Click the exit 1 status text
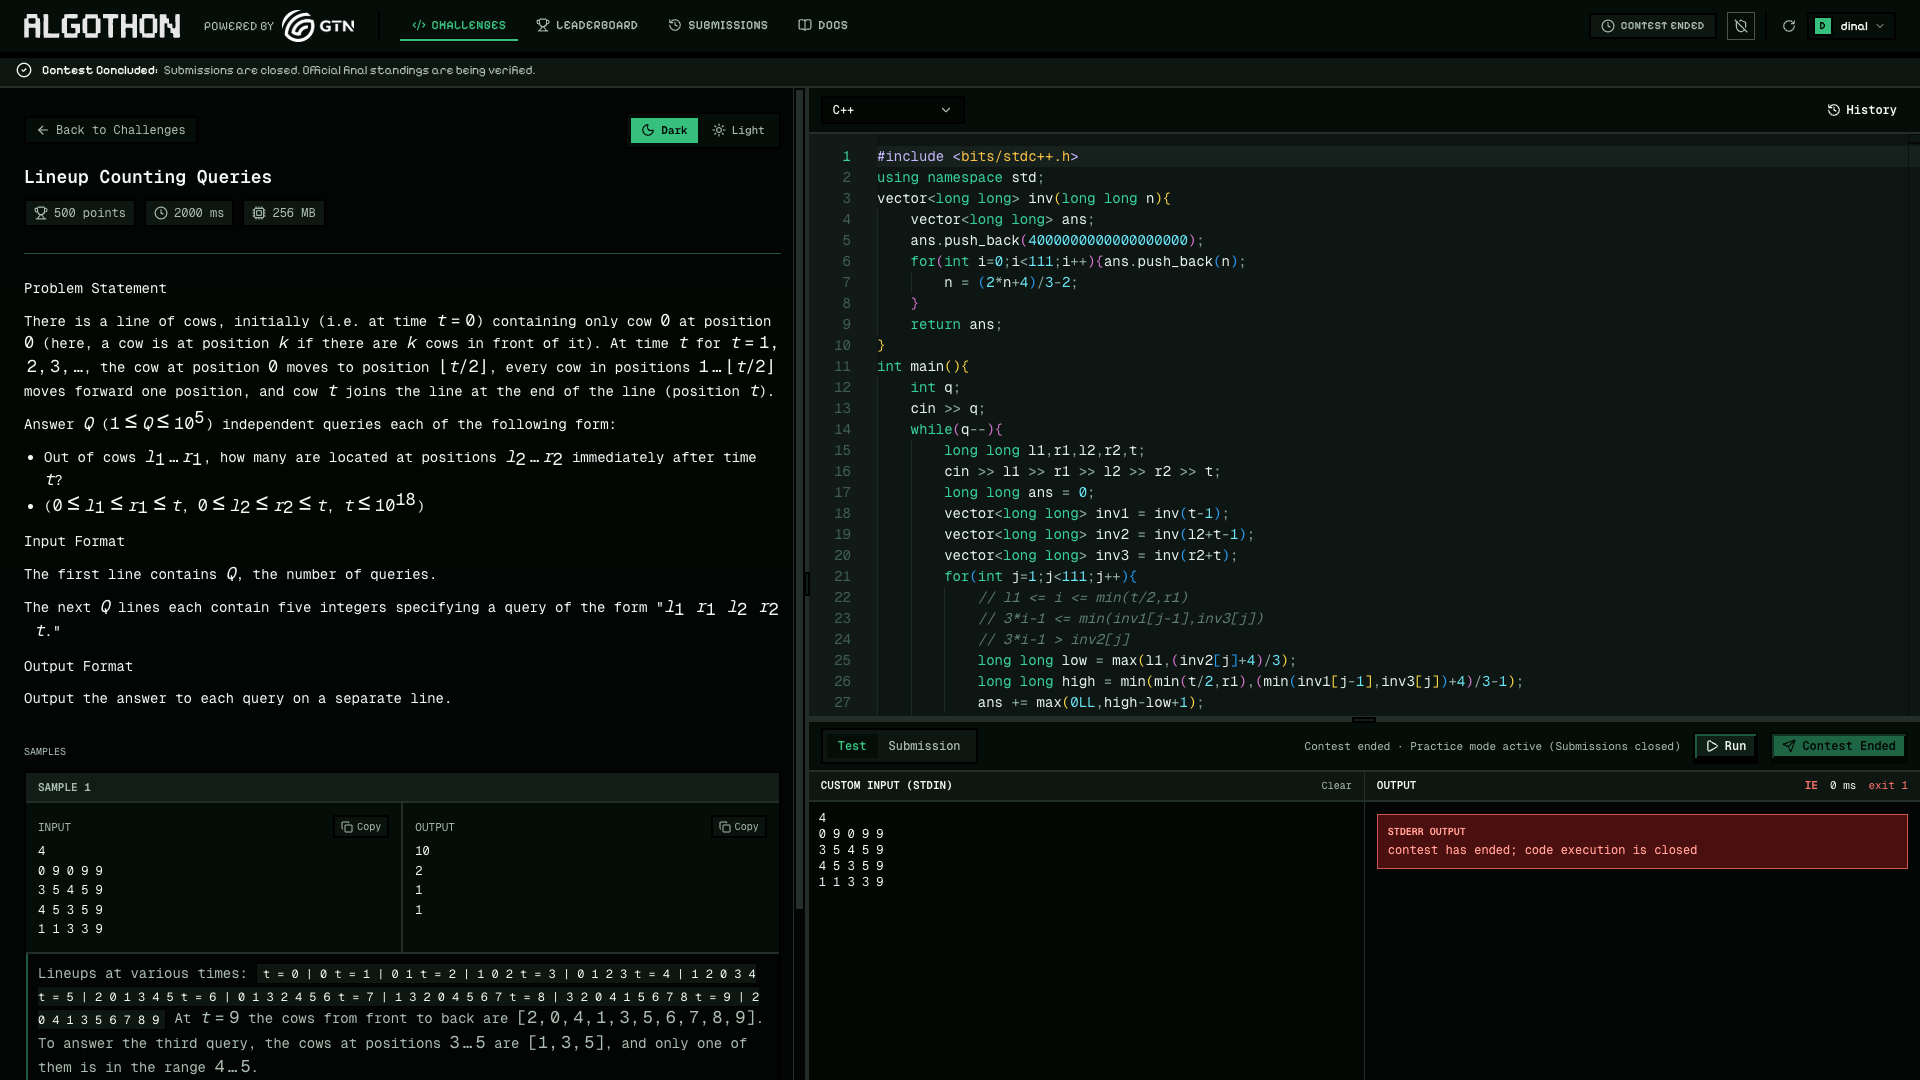The height and width of the screenshot is (1080, 1920). [x=1888, y=786]
